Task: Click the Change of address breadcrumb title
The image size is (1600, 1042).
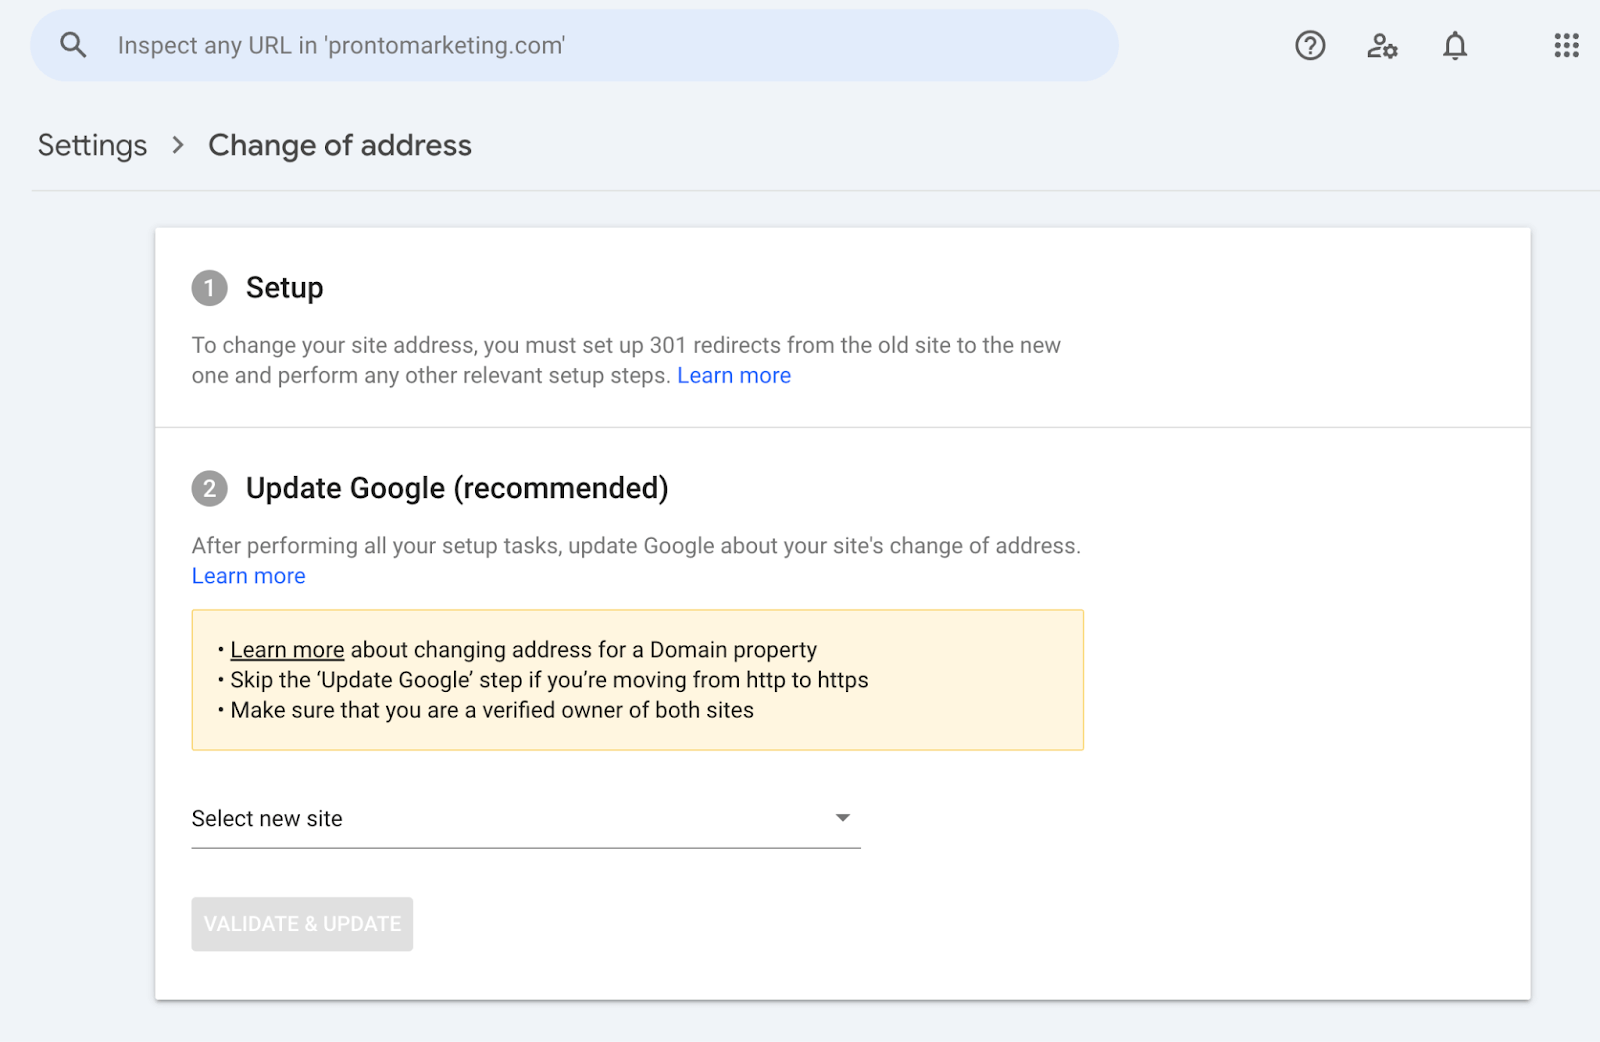Action: 340,145
